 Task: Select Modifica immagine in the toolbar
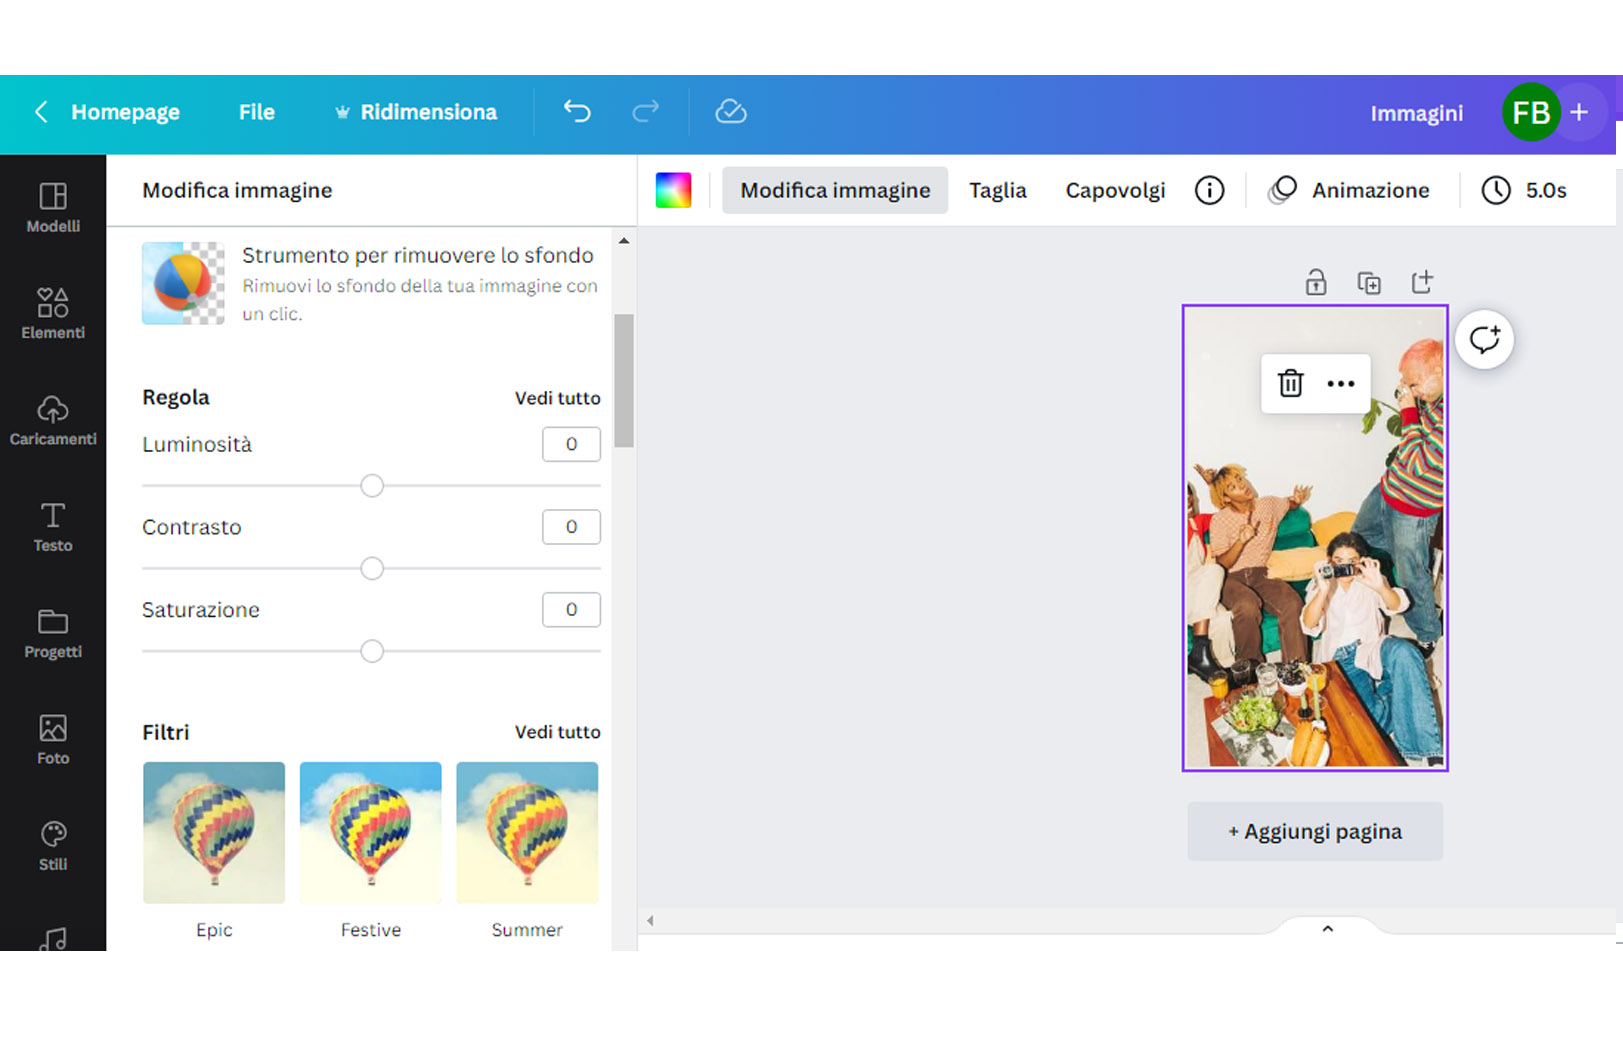coord(835,190)
